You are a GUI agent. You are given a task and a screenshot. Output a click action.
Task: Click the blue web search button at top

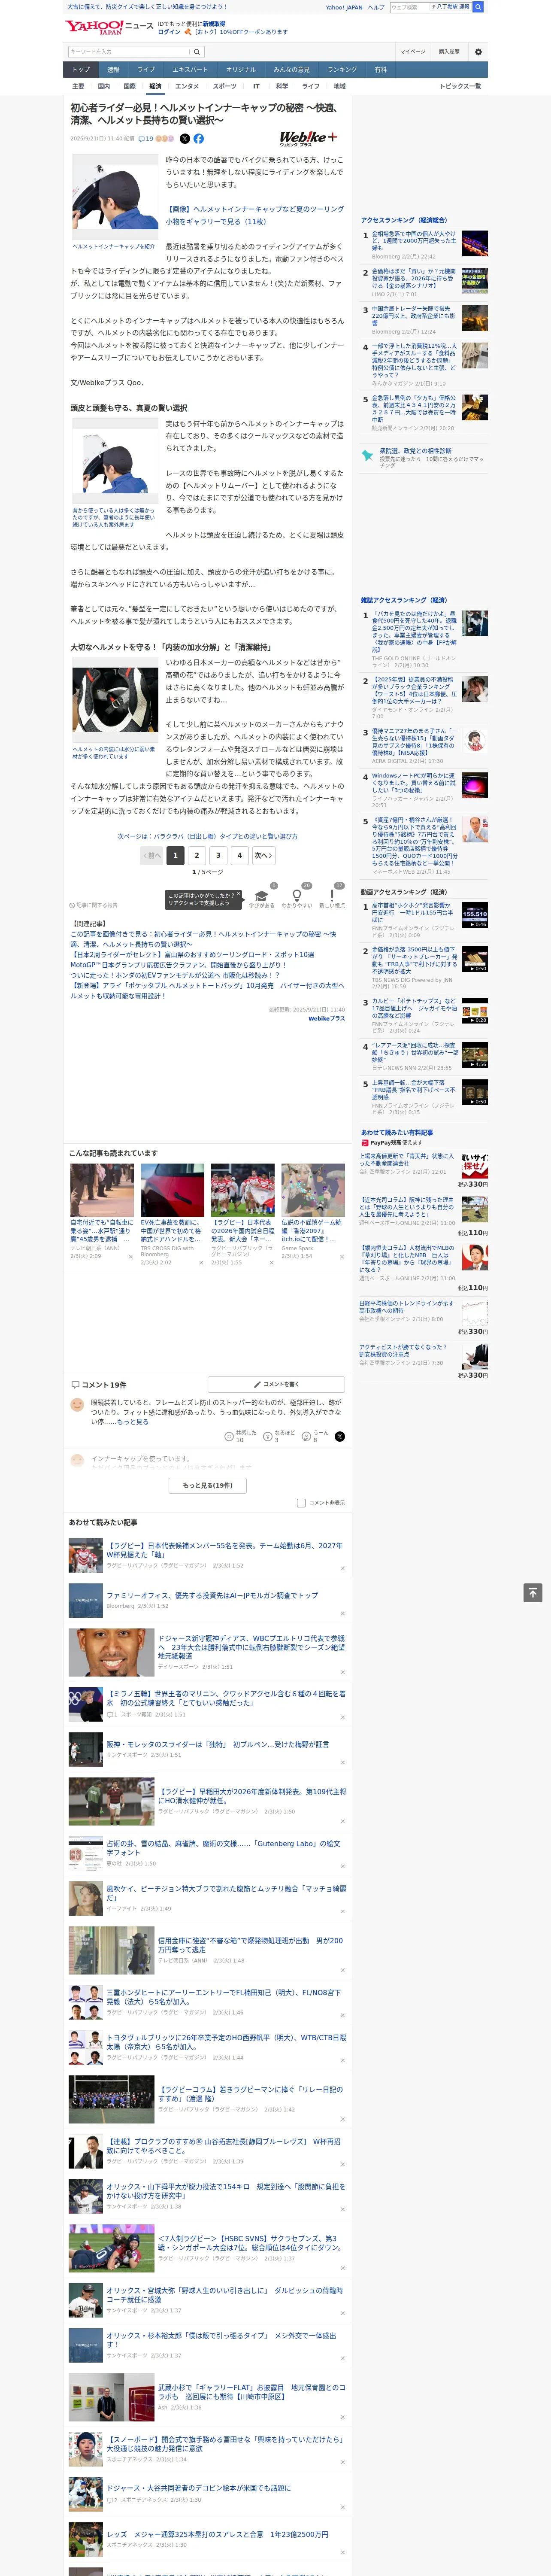478,7
